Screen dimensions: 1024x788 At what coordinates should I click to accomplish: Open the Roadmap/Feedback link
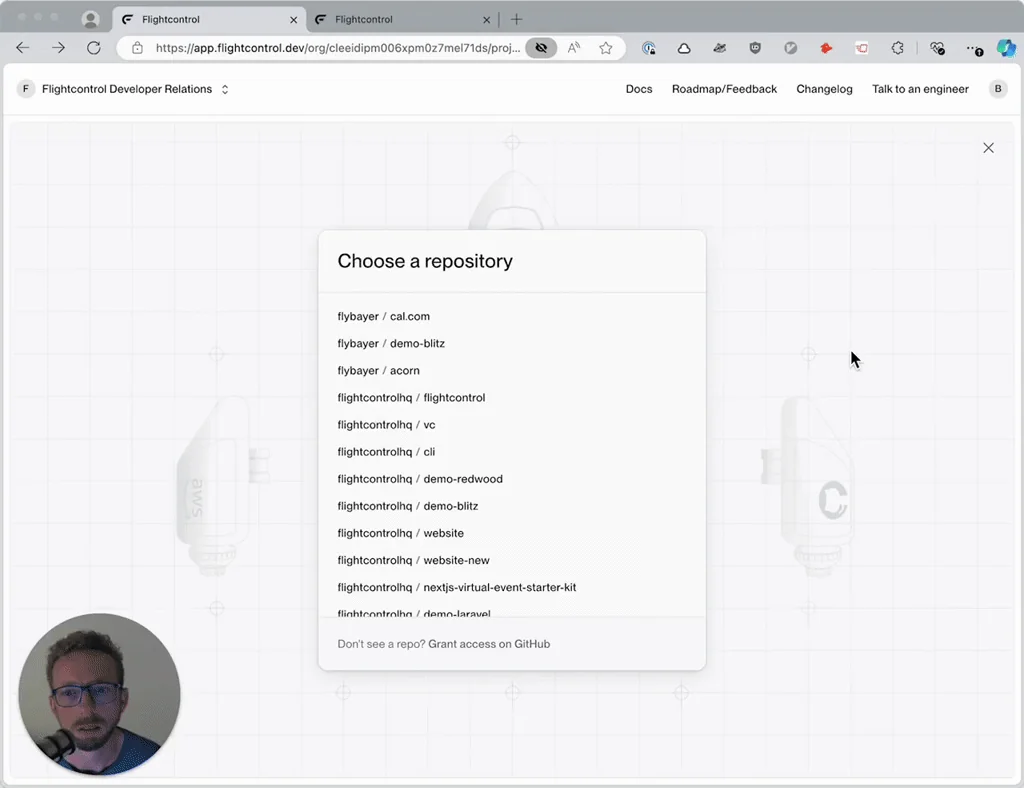tap(724, 89)
